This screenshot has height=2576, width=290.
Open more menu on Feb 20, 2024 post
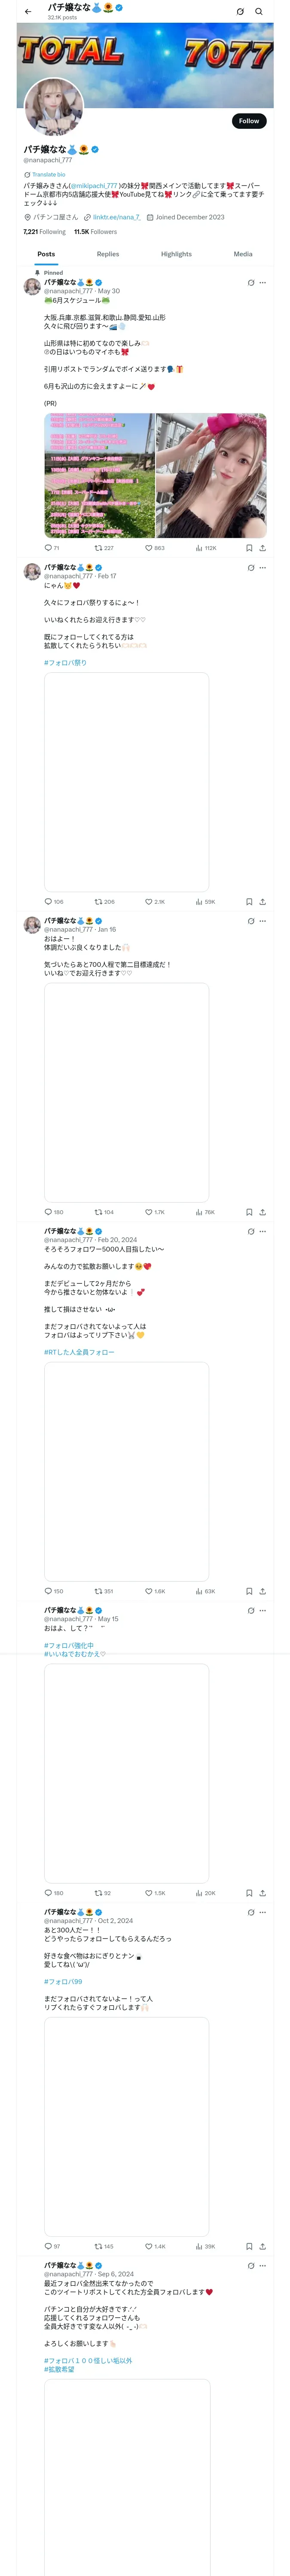tap(263, 1231)
